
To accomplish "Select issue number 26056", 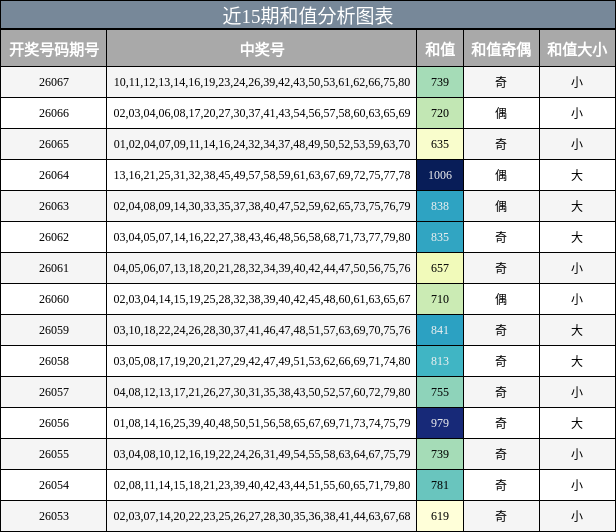I will 53,423.
